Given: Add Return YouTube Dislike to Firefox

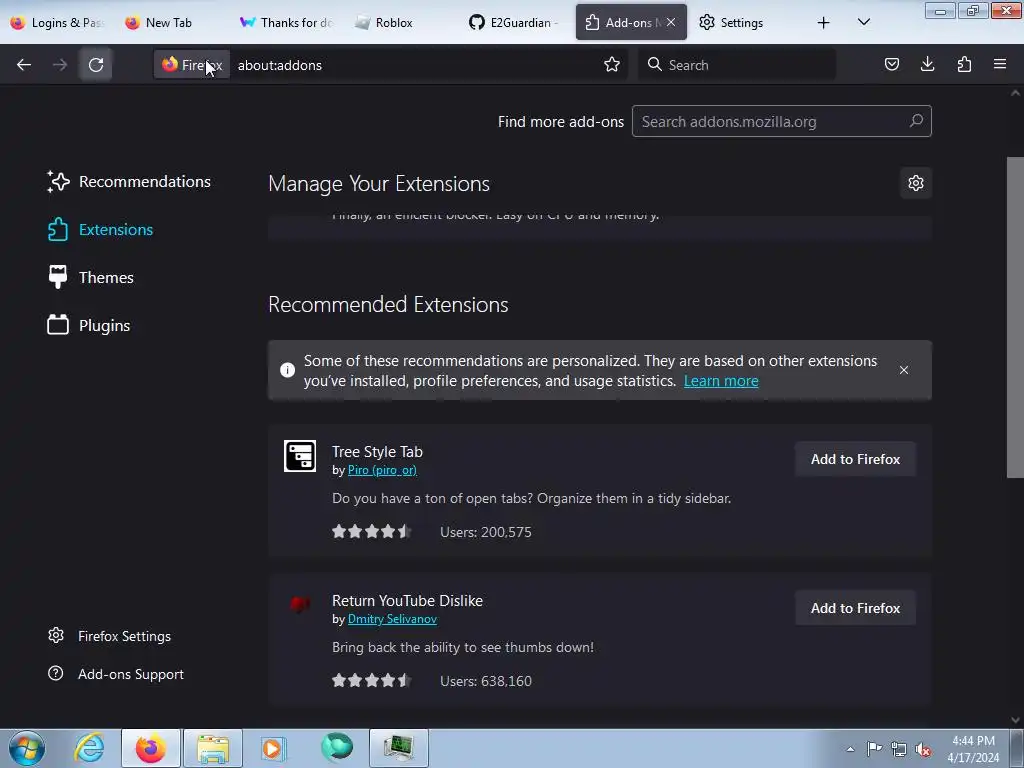Looking at the screenshot, I should [x=855, y=608].
